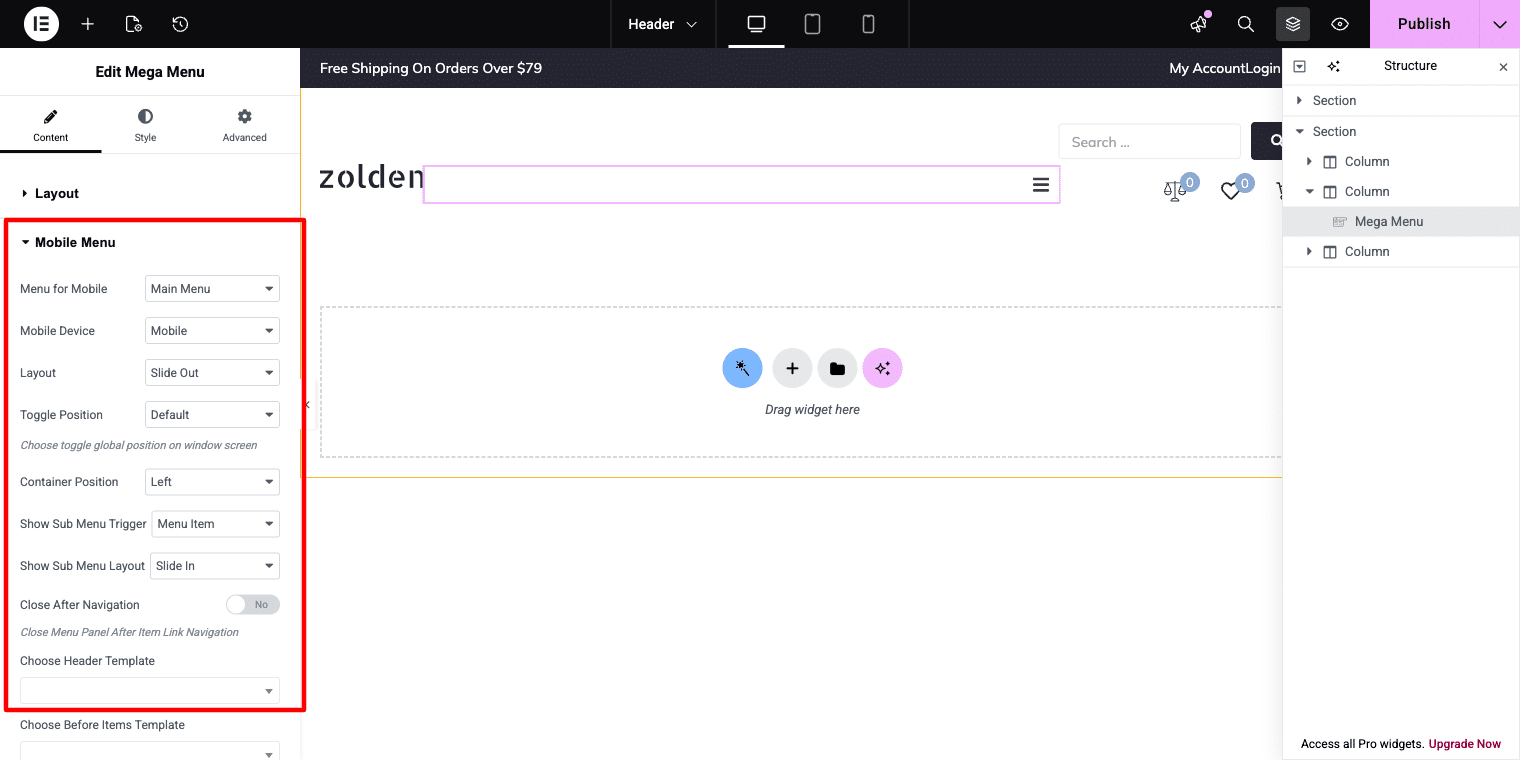Click the Add Element plus icon
This screenshot has width=1520, height=760.
tap(88, 23)
